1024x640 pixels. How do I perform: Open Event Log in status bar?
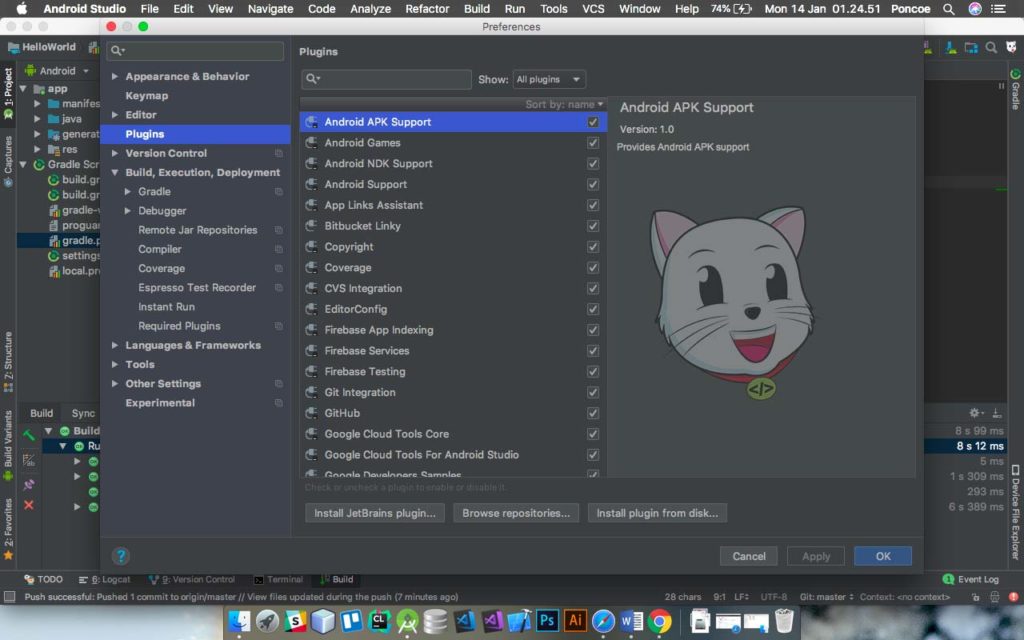(970, 579)
